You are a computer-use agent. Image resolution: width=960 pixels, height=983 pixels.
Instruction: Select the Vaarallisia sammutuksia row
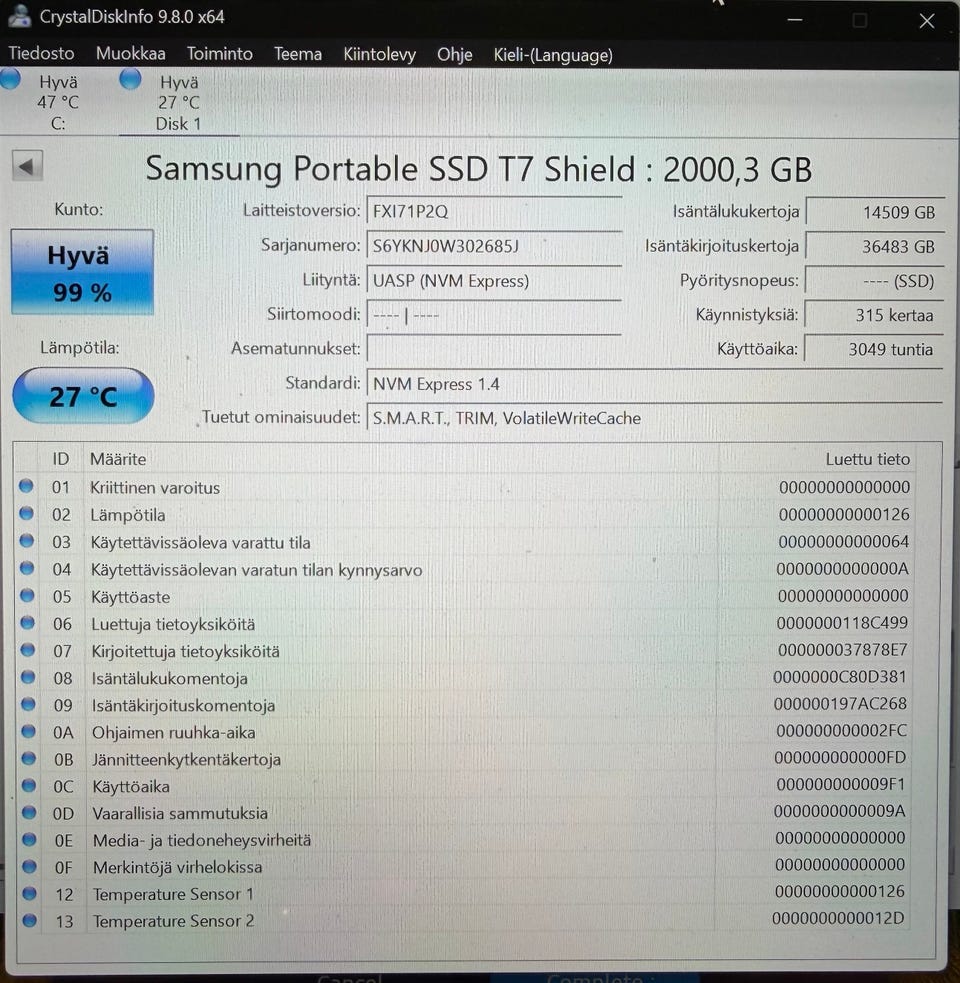(x=464, y=812)
